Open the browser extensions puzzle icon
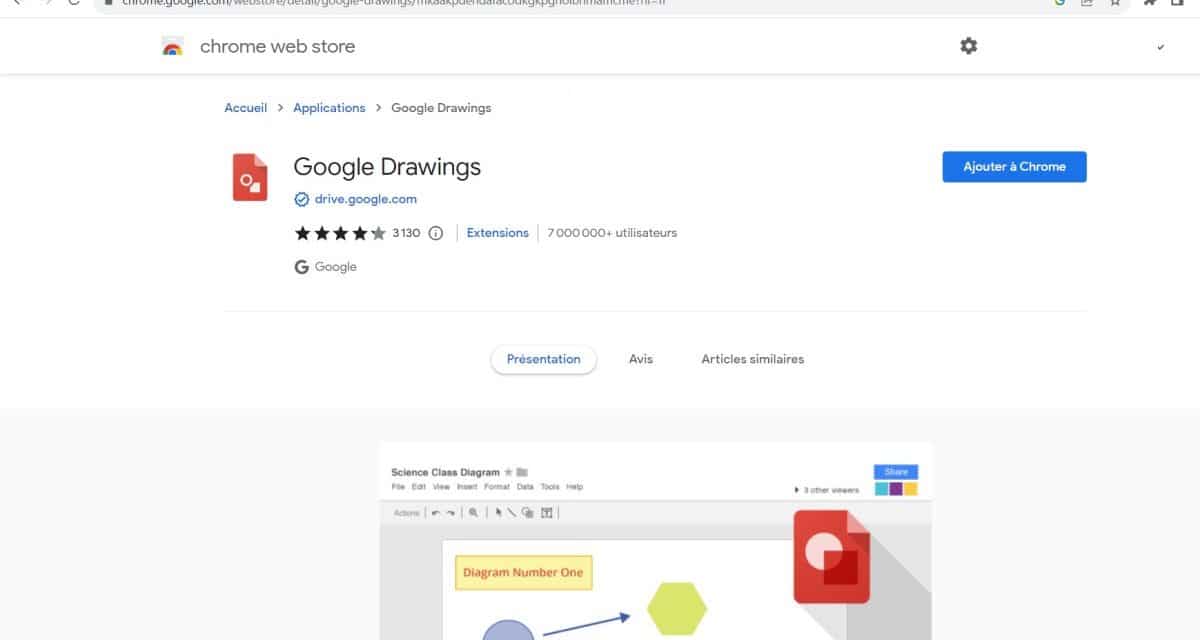 (1150, 3)
